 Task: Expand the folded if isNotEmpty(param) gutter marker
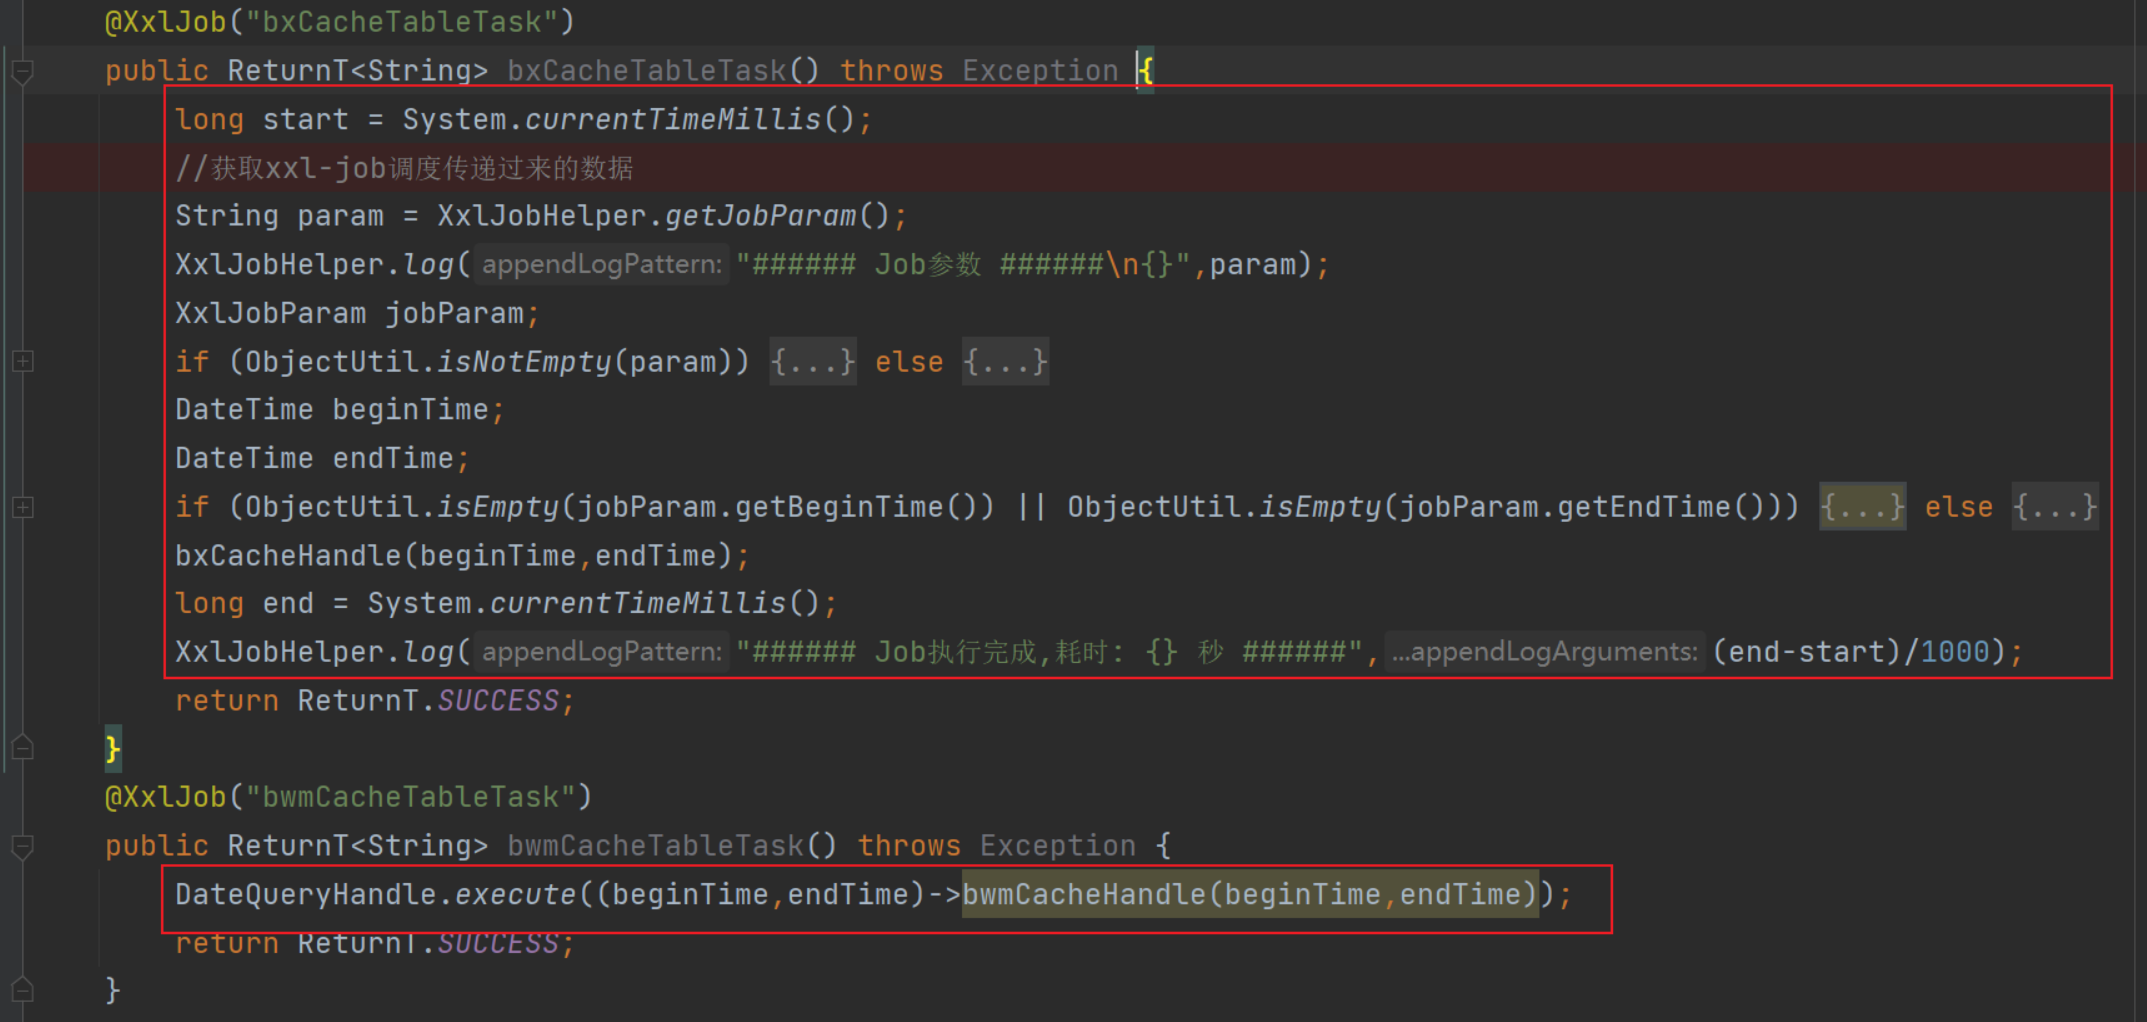click(22, 362)
